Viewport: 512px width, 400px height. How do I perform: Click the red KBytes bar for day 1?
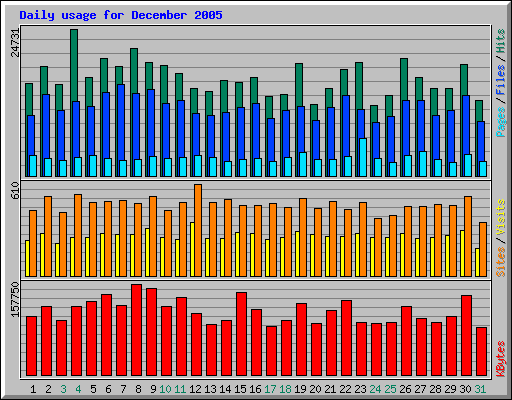[31, 346]
